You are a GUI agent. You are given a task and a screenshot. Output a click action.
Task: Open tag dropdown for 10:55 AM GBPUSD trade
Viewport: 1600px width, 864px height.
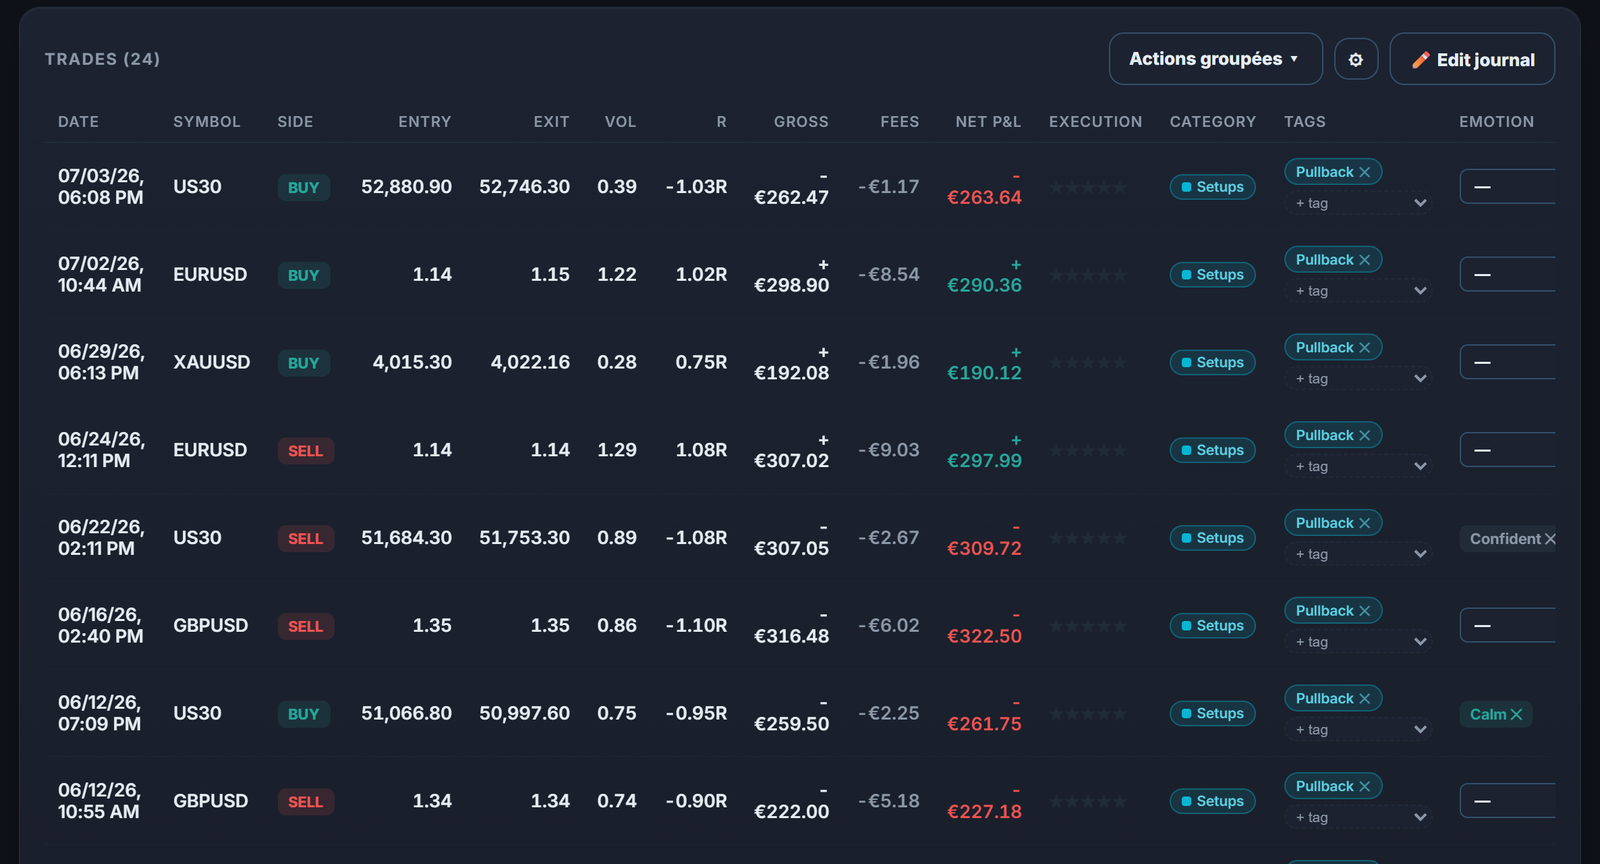tap(1358, 818)
